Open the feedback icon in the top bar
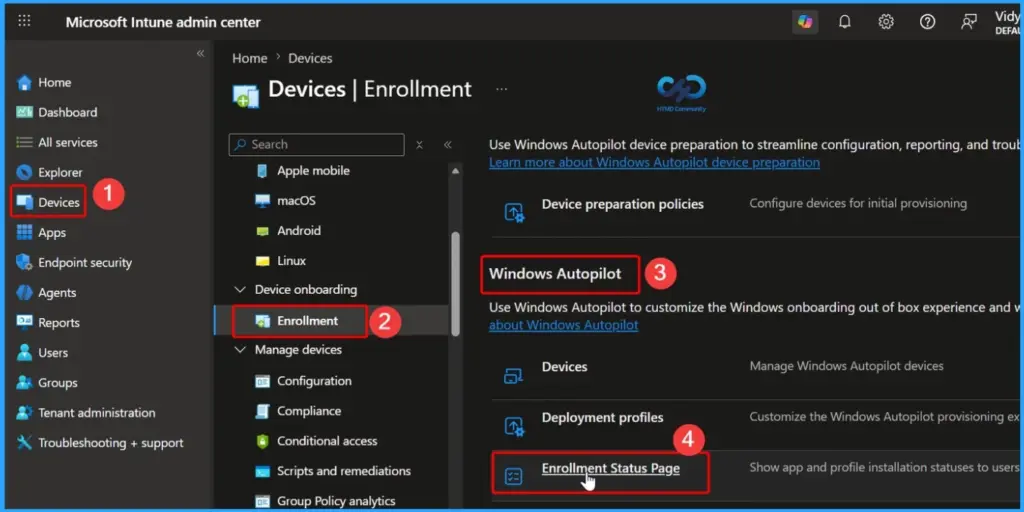1024x512 pixels. (x=968, y=22)
